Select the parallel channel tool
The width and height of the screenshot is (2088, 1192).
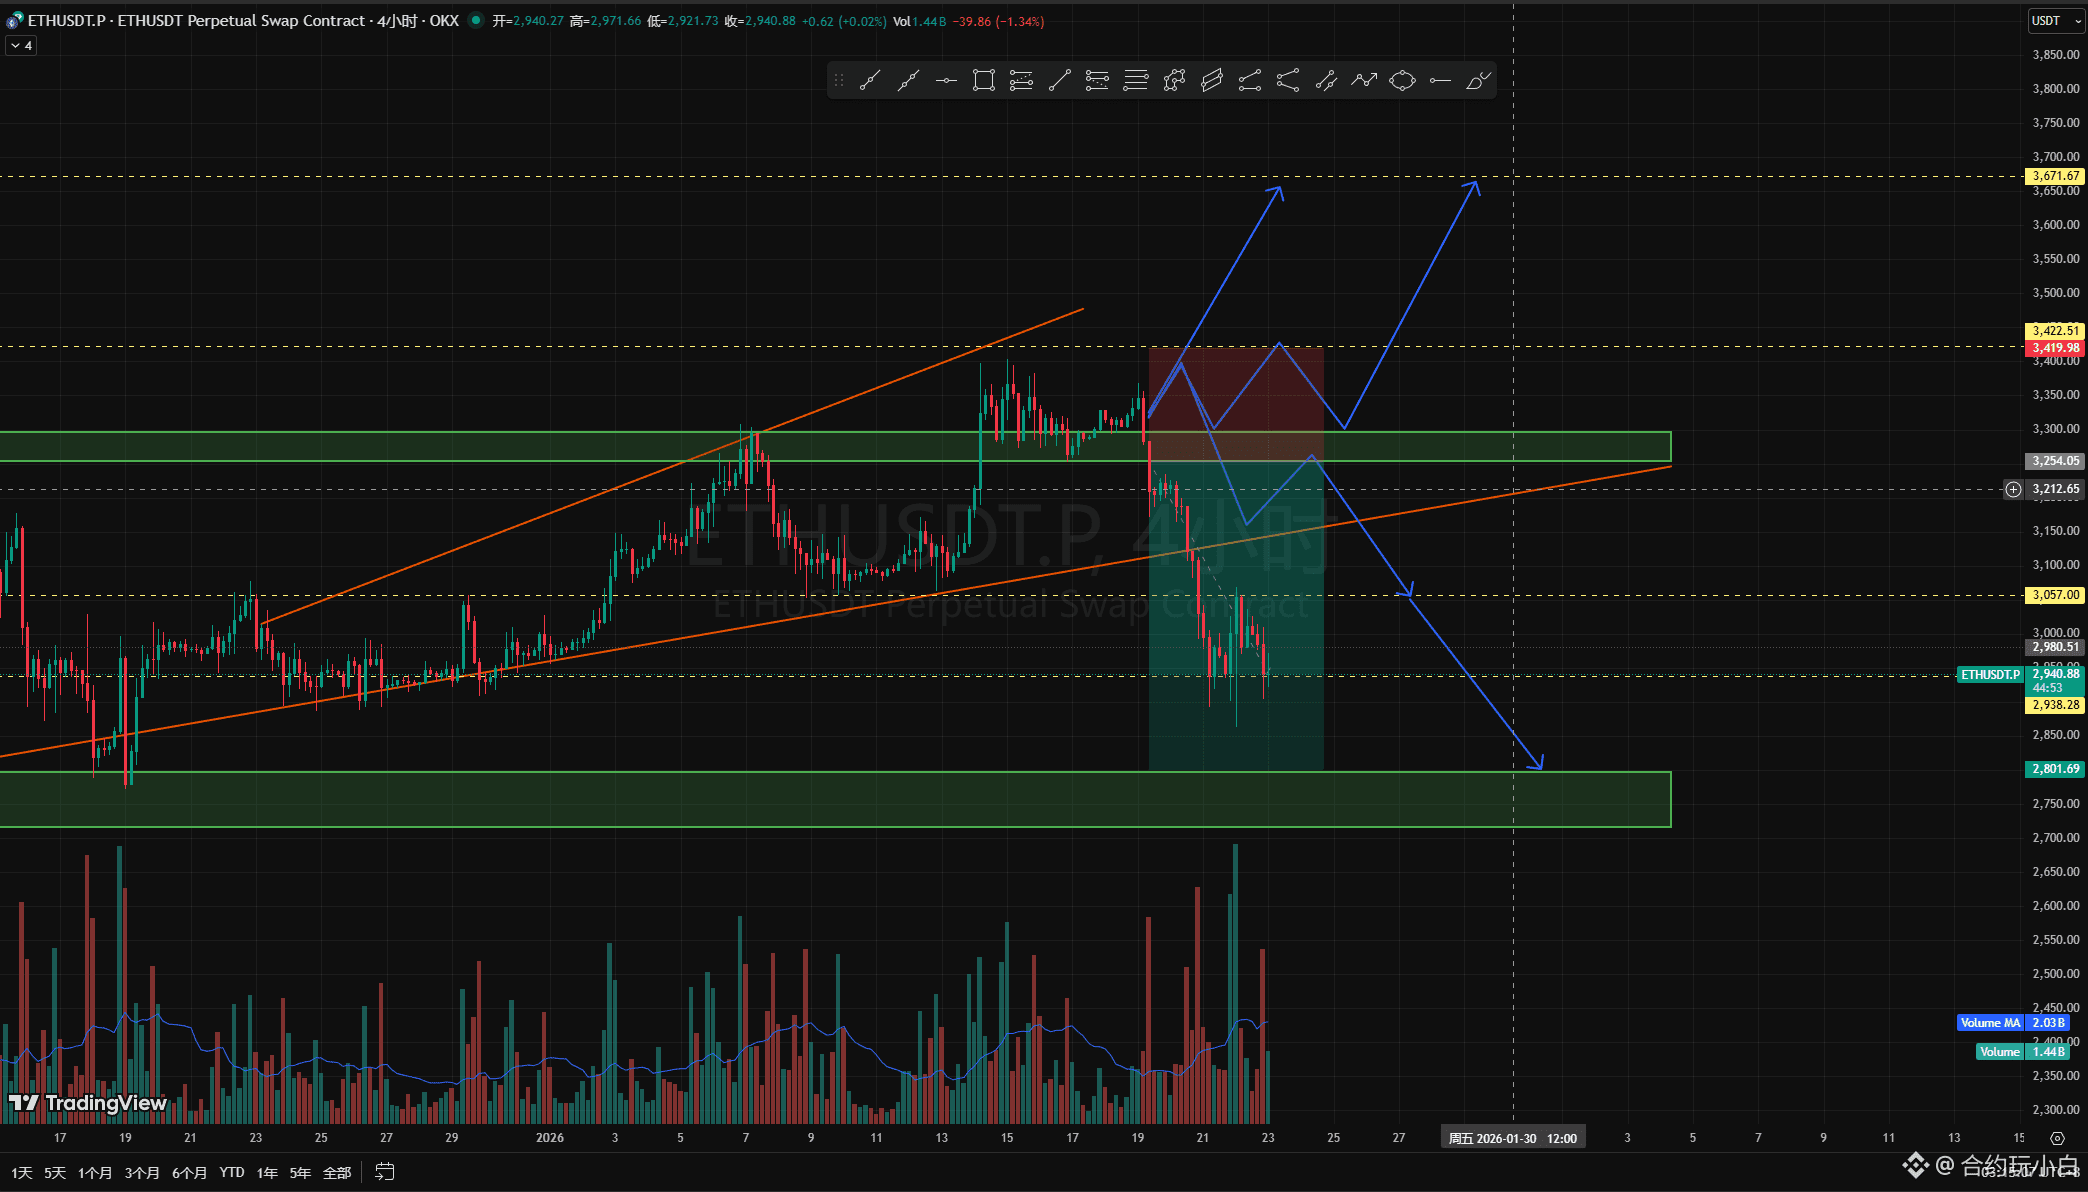click(1212, 81)
